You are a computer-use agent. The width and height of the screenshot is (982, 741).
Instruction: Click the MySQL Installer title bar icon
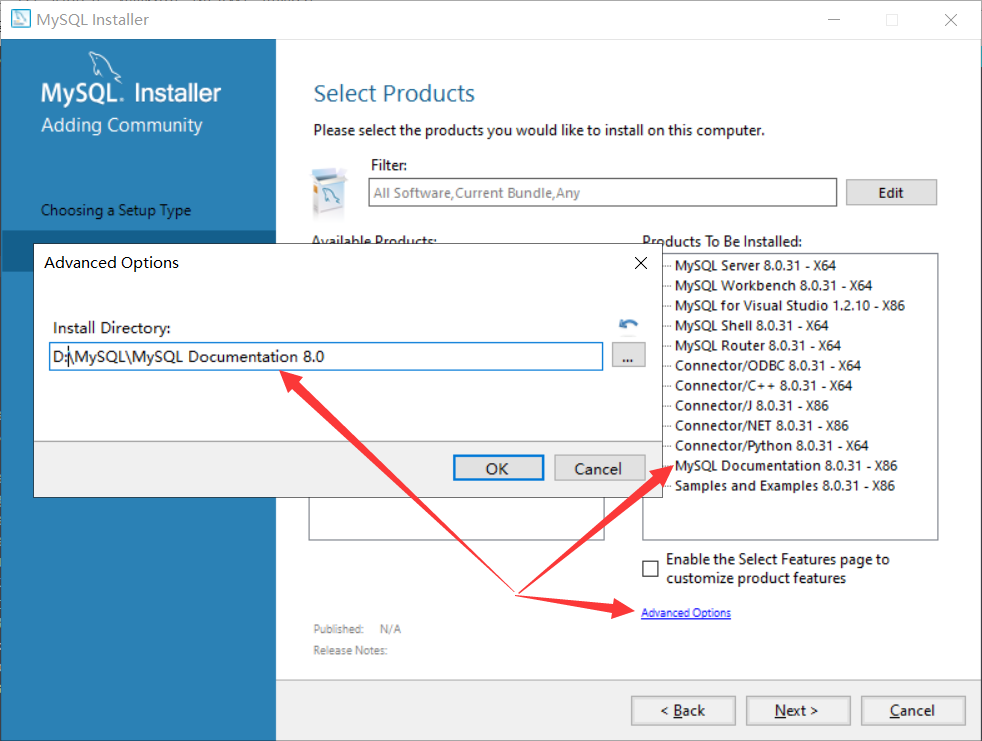pyautogui.click(x=21, y=19)
